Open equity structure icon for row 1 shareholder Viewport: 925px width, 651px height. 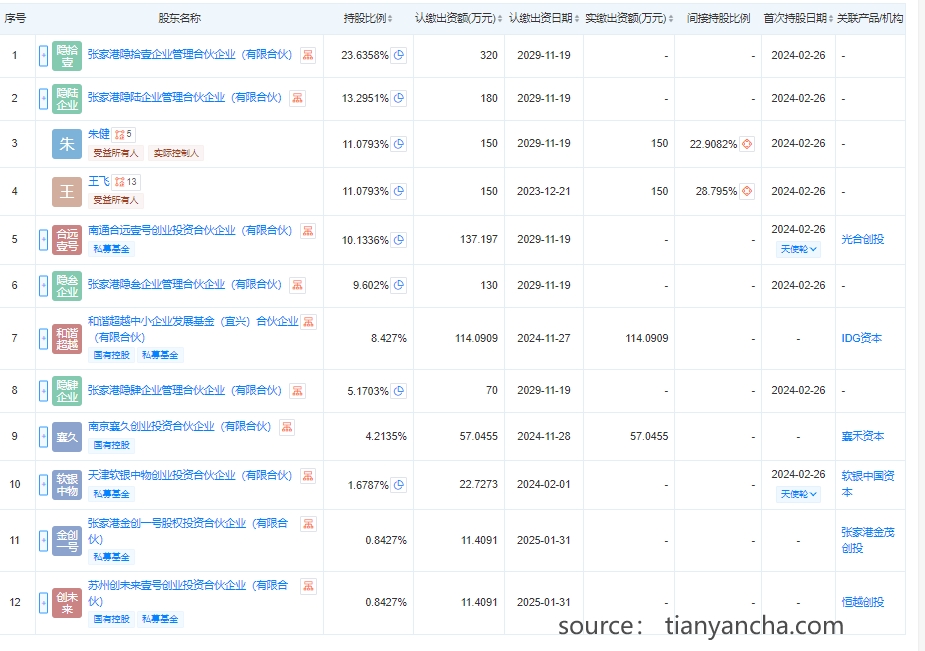click(308, 55)
